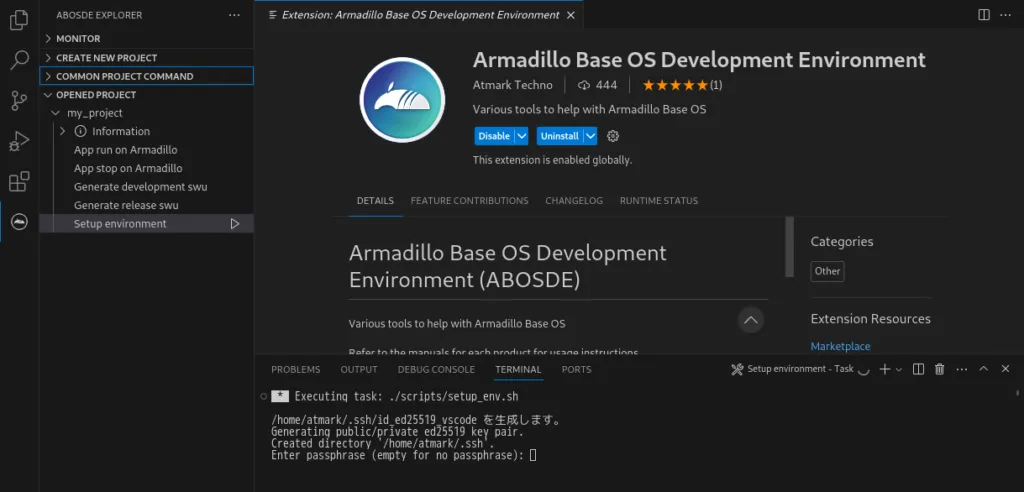Split the terminal panel
The width and height of the screenshot is (1024, 492).
918,369
